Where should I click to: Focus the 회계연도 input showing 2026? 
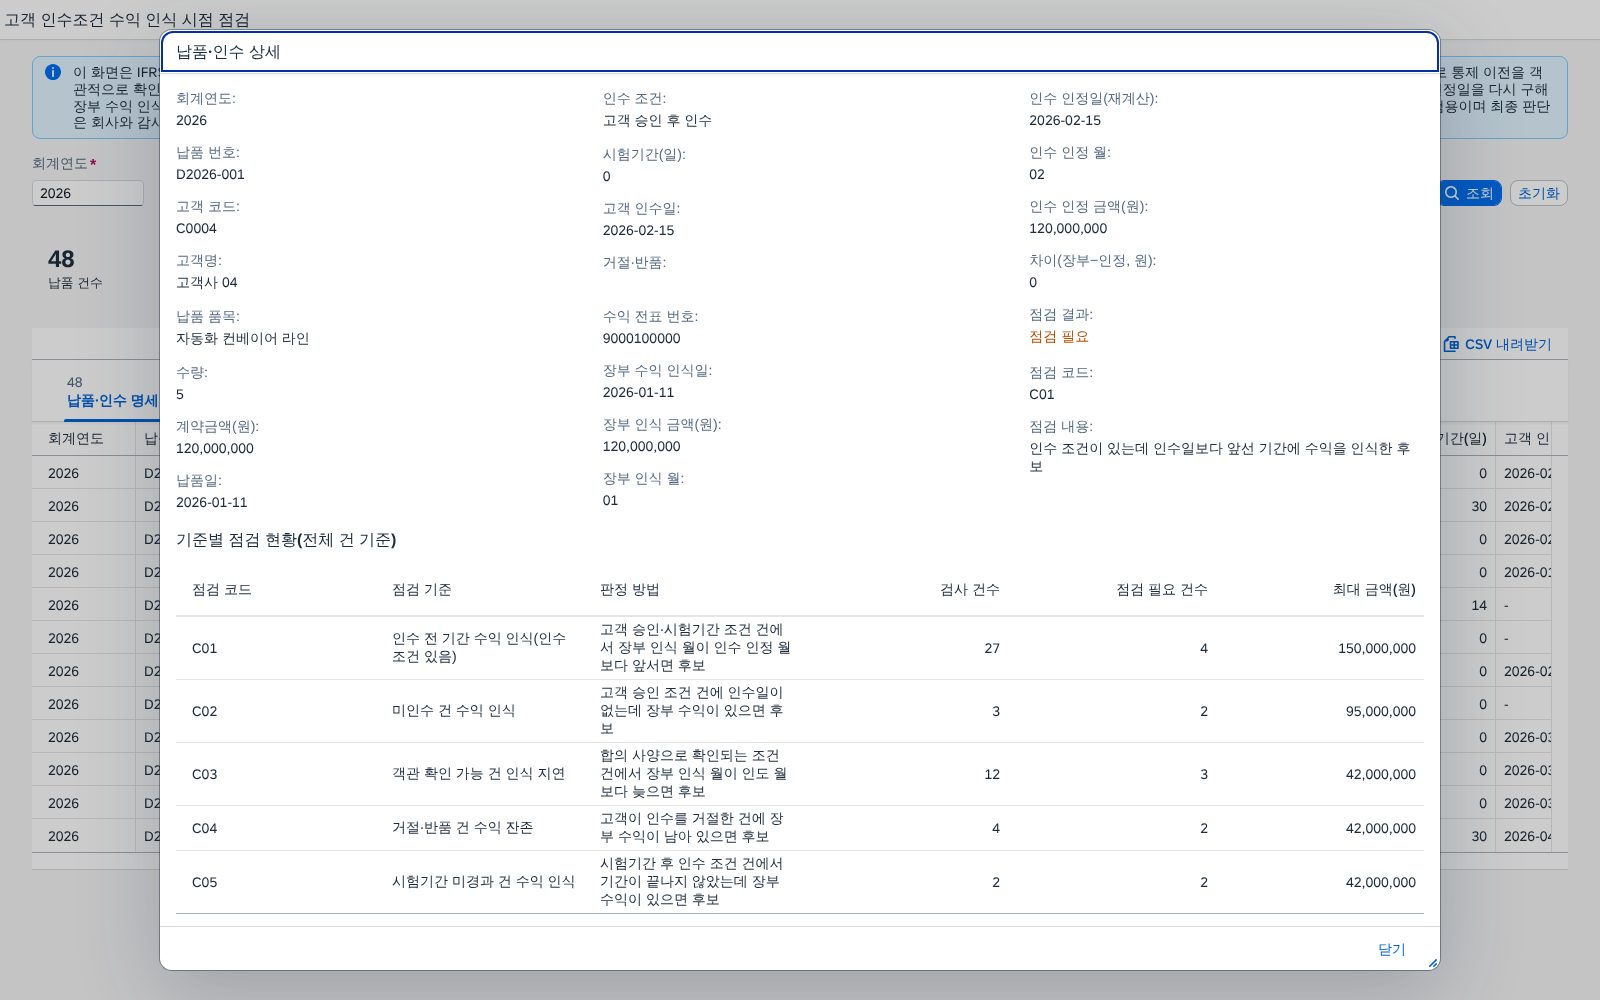coord(88,193)
